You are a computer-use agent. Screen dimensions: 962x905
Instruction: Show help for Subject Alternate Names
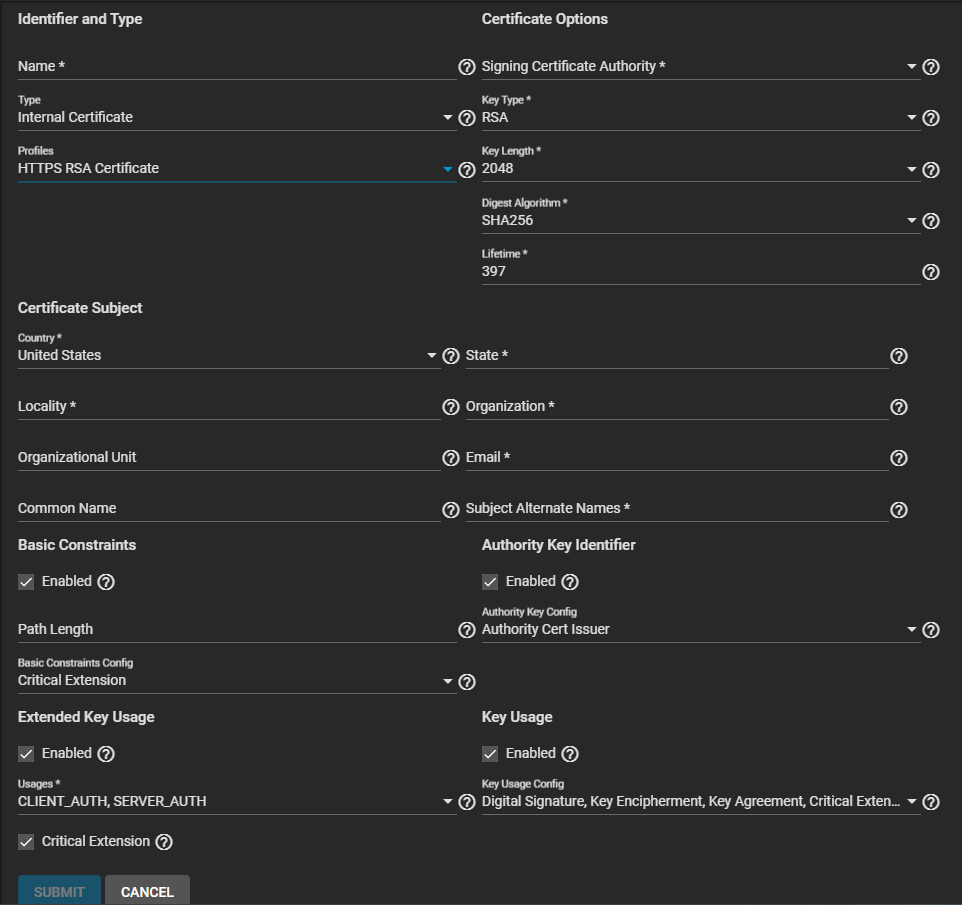pos(899,510)
